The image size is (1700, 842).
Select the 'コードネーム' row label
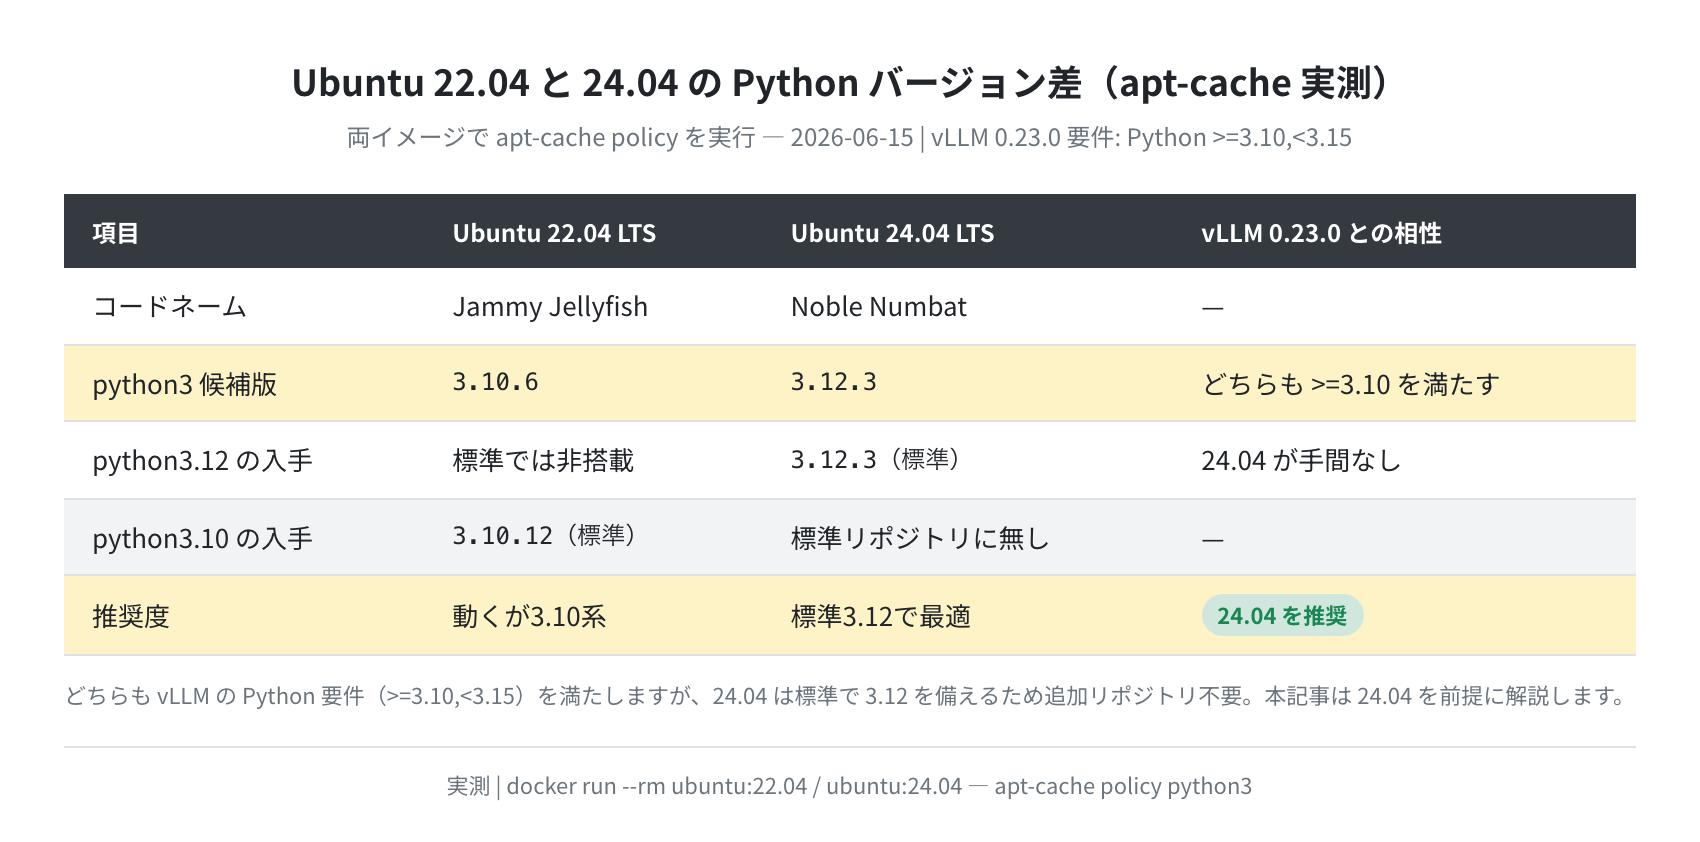[169, 307]
